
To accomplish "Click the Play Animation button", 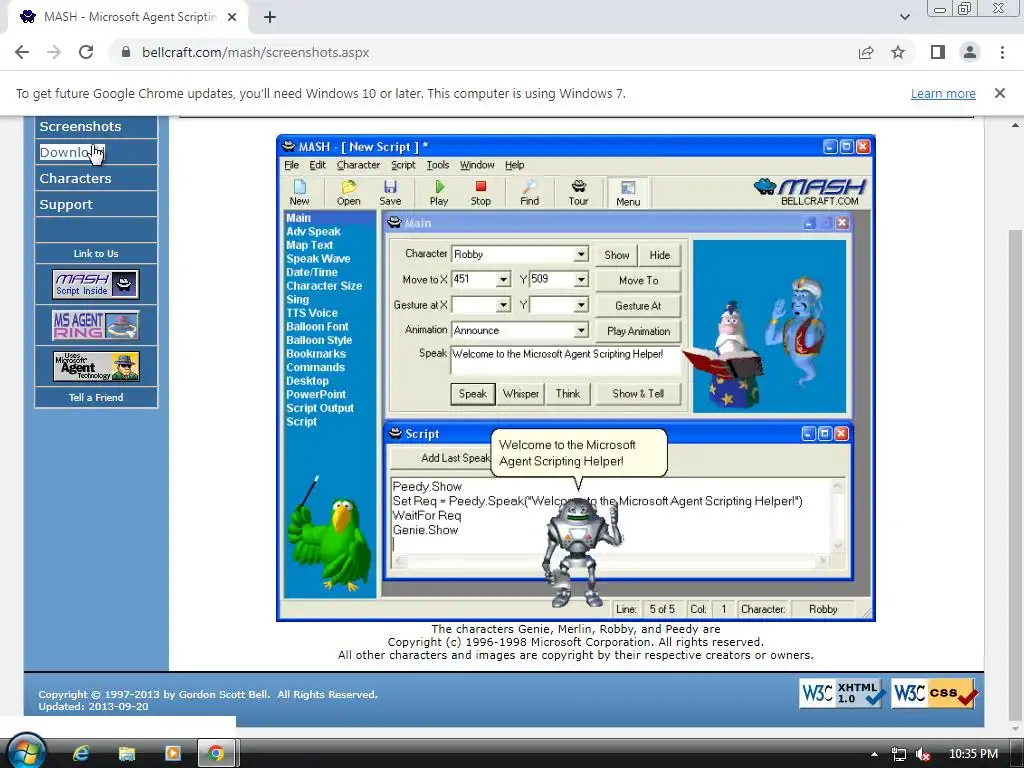I will pyautogui.click(x=638, y=331).
